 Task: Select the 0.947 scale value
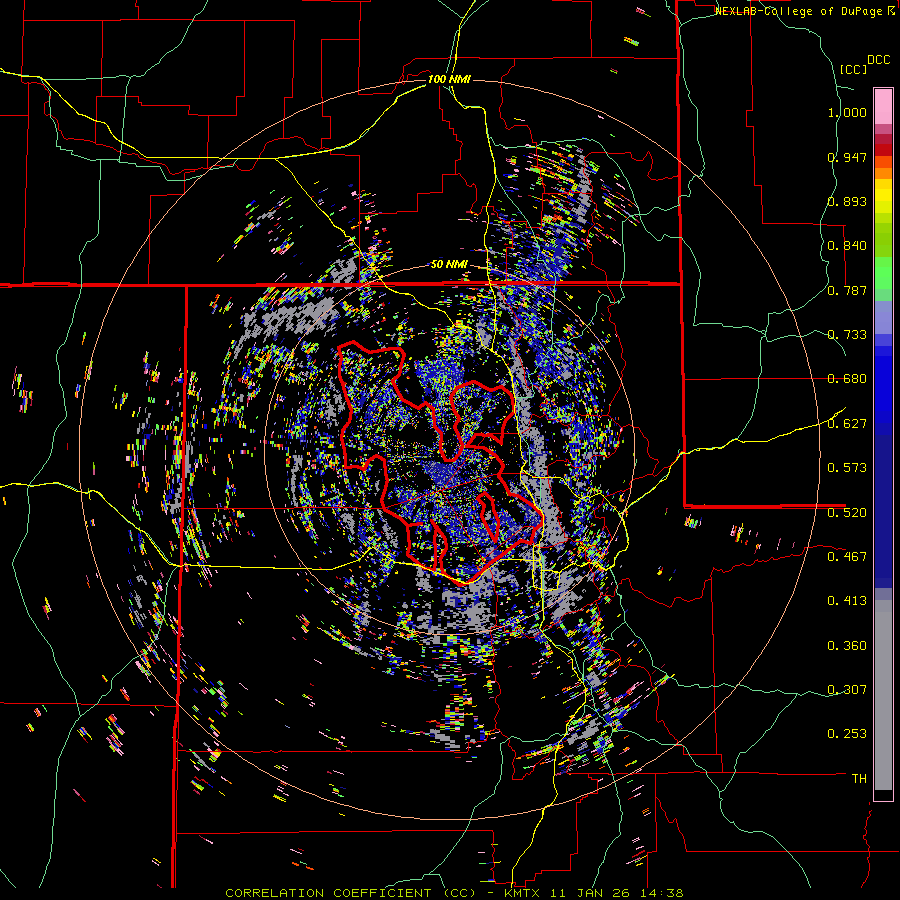point(847,157)
